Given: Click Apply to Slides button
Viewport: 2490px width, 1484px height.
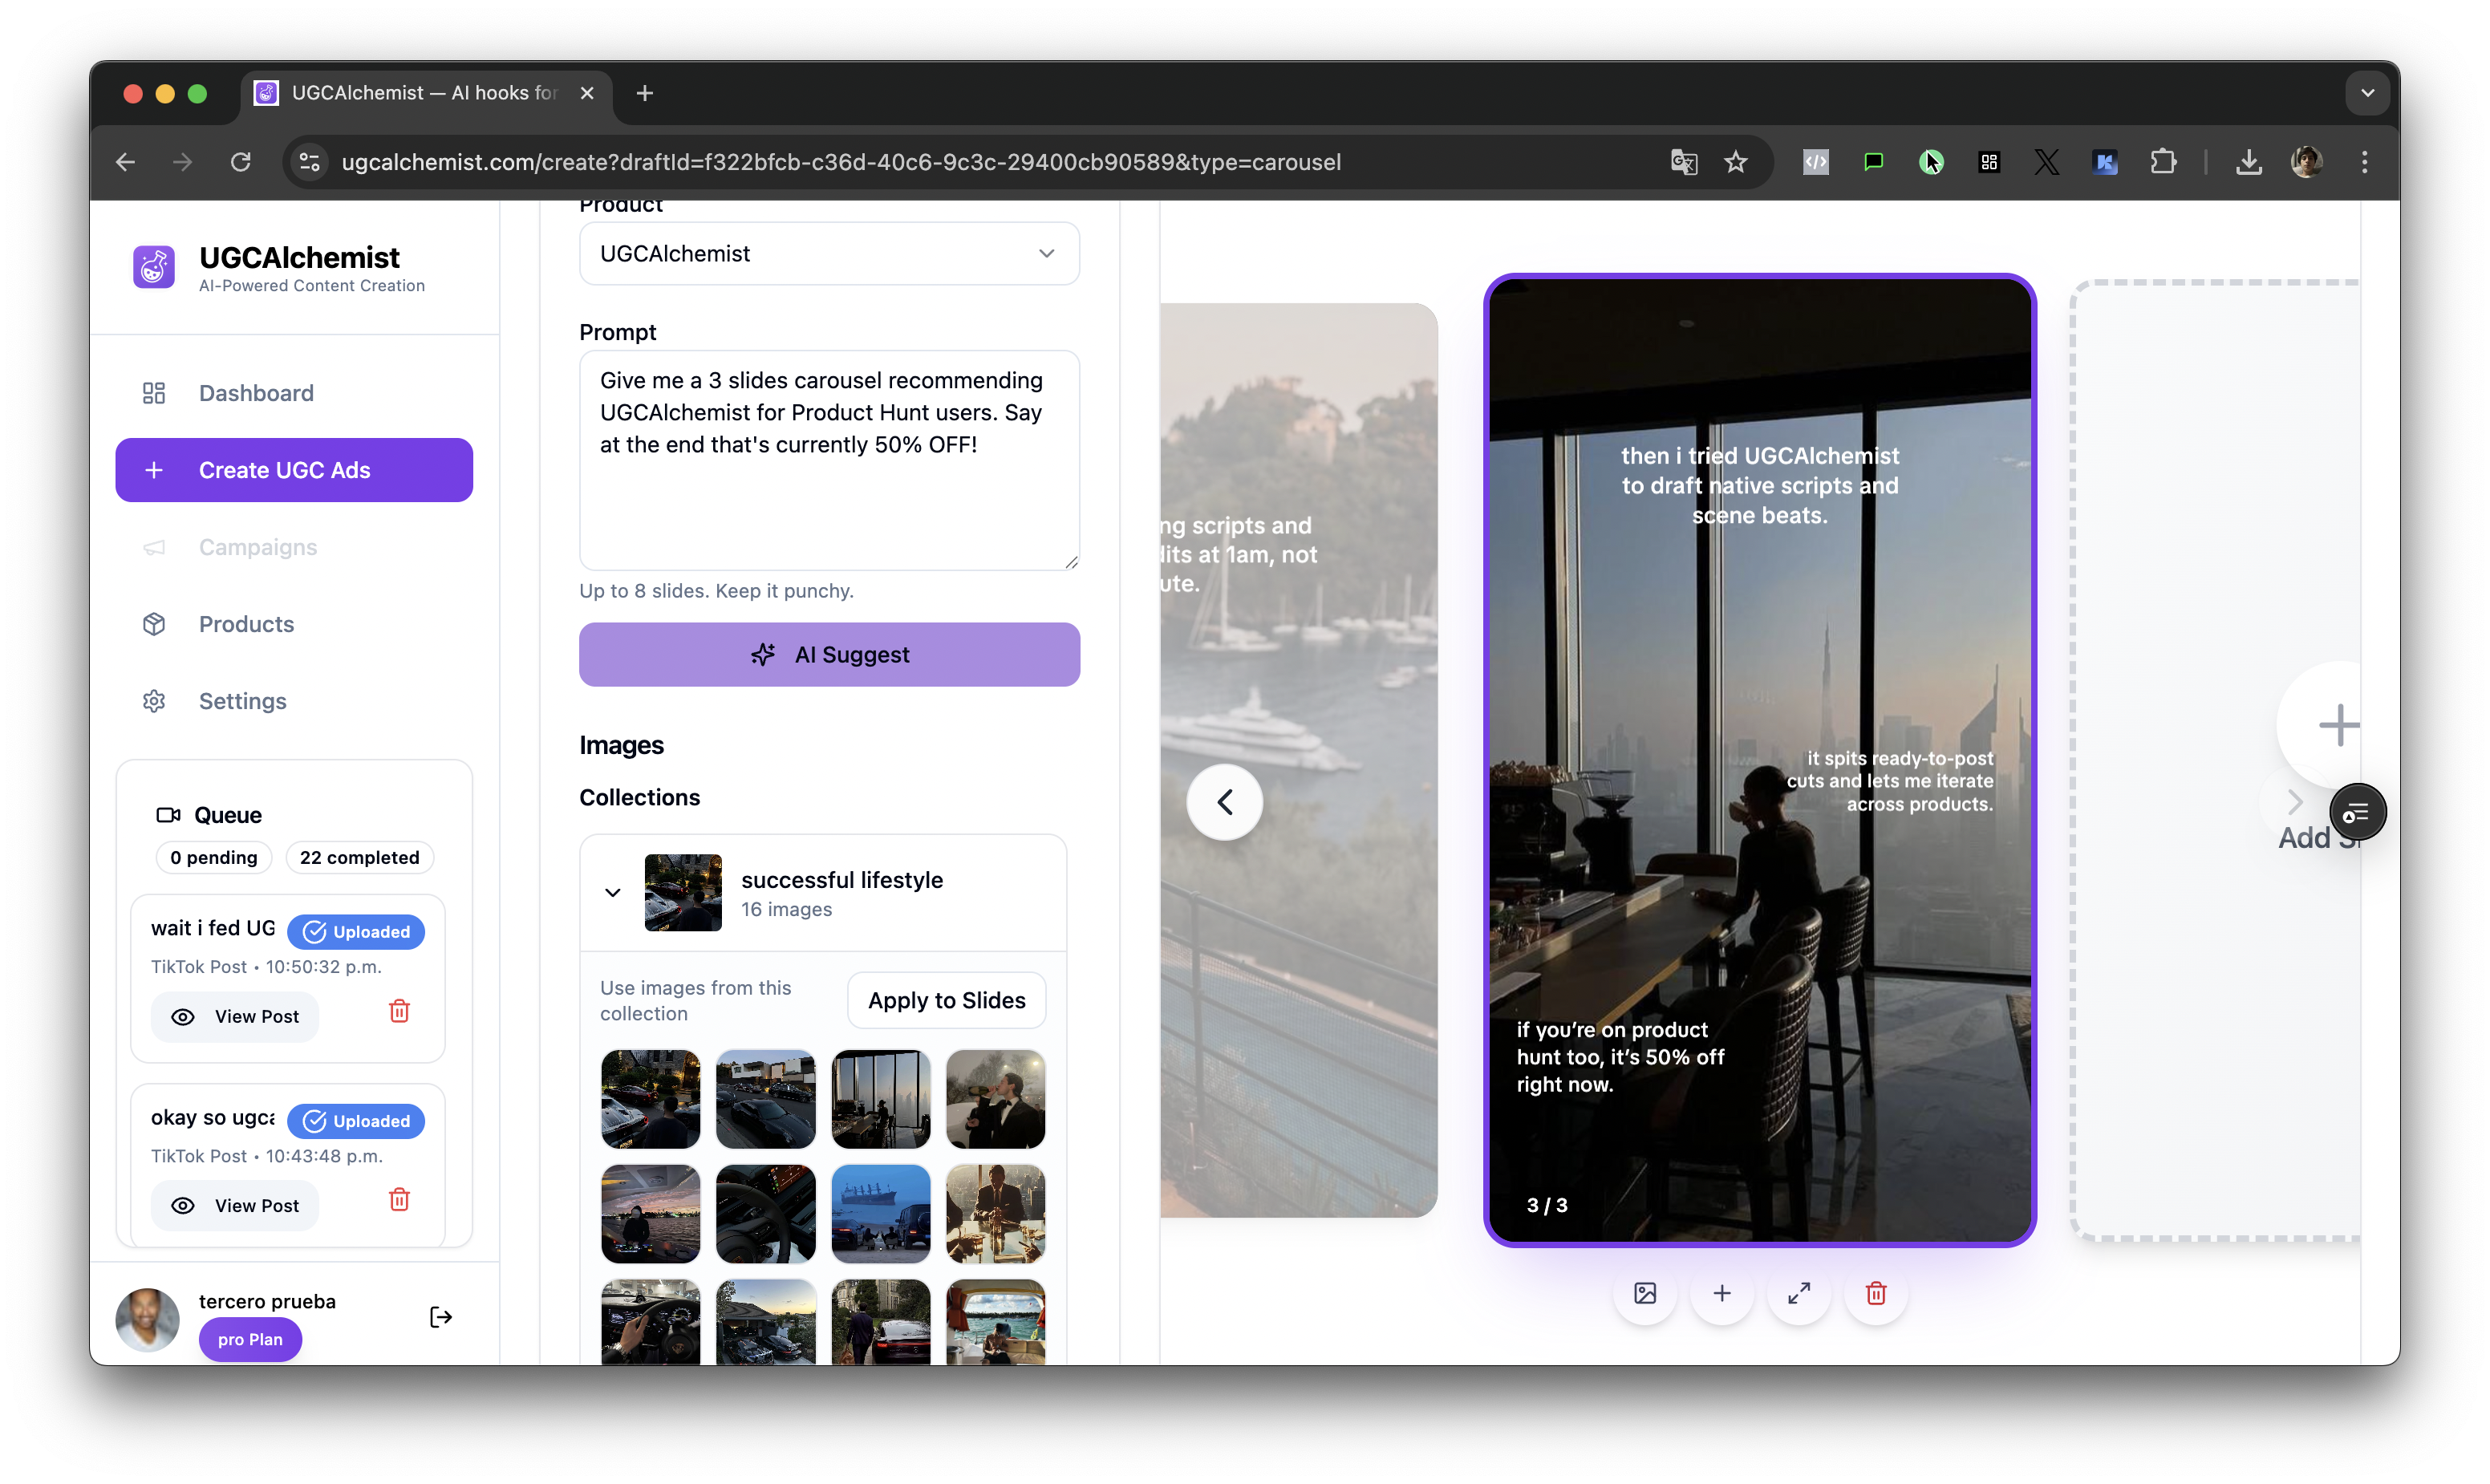Looking at the screenshot, I should (946, 1000).
